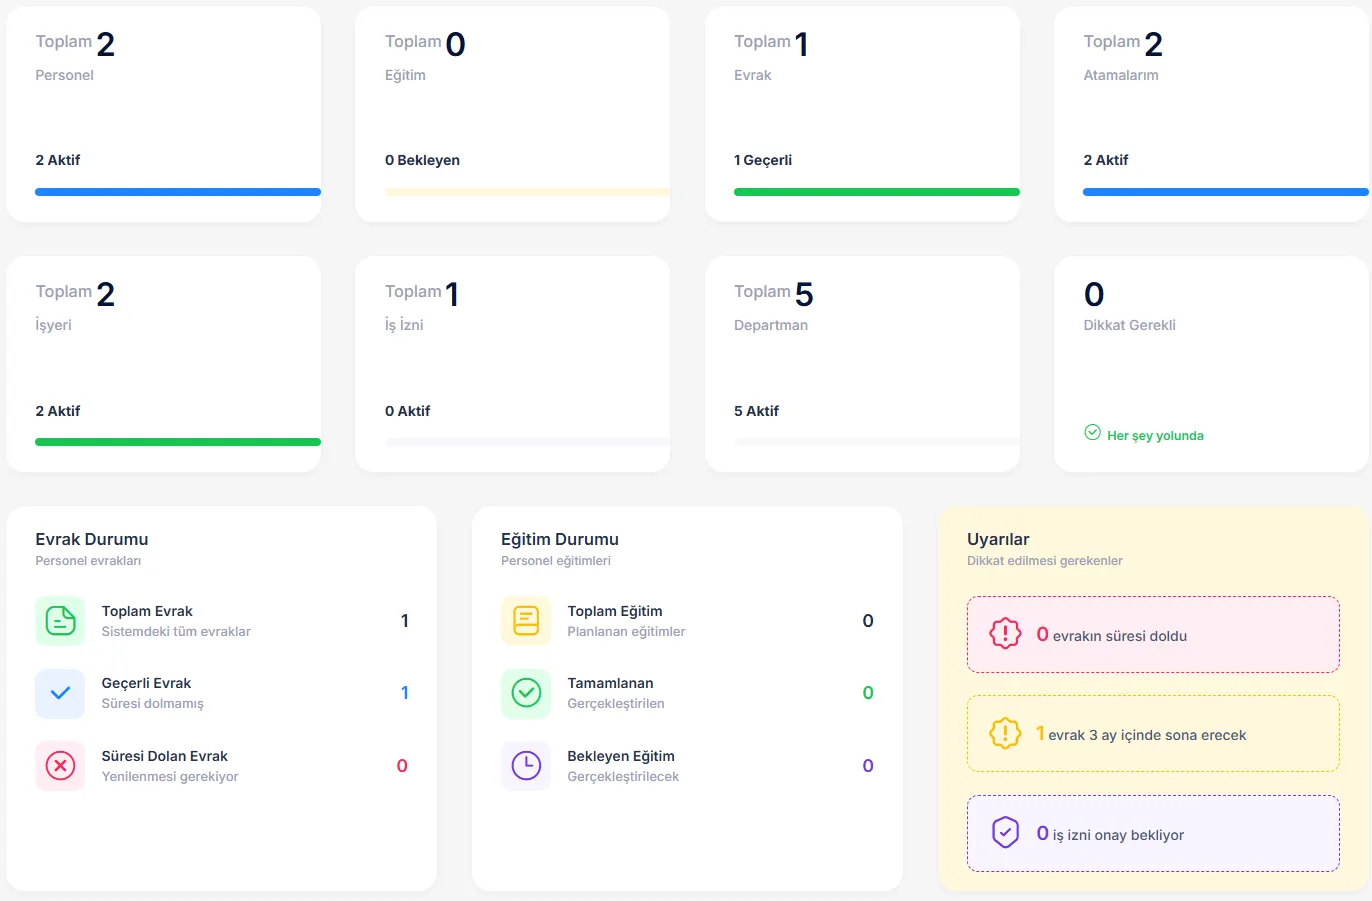Open the Eğitim summary card

512,114
